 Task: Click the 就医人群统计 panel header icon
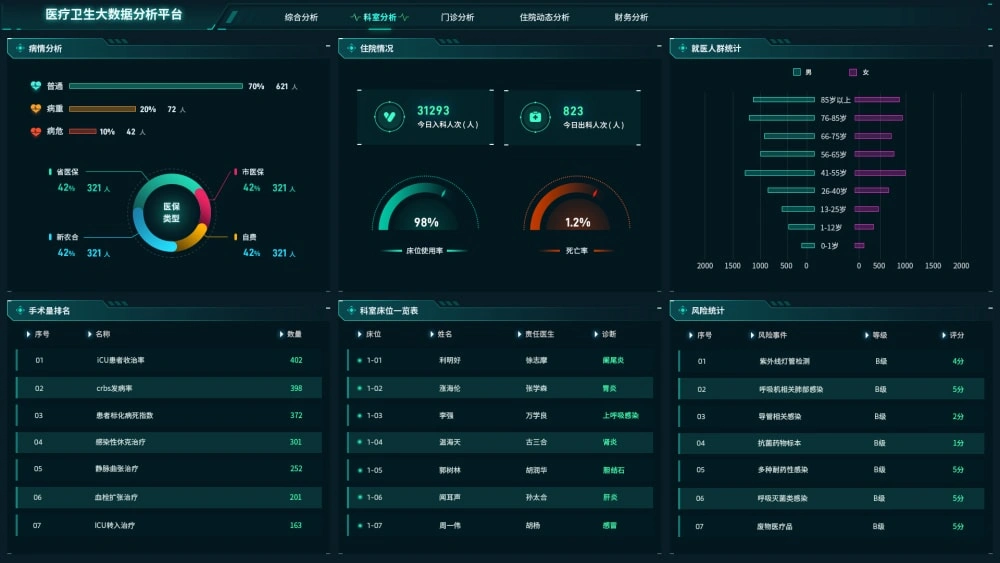(682, 48)
